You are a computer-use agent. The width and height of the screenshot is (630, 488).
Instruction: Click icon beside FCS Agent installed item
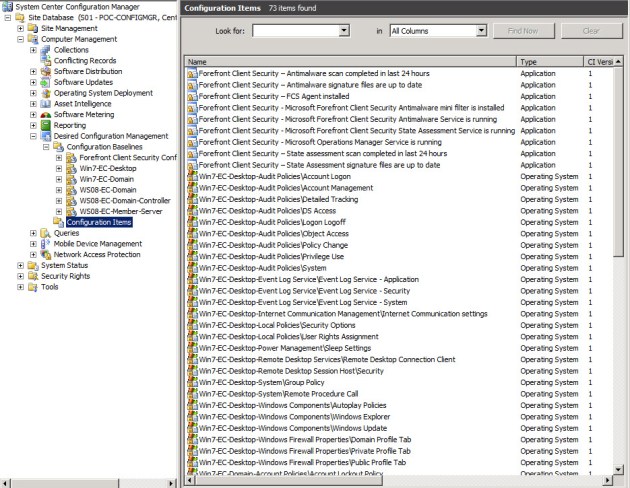tap(192, 96)
